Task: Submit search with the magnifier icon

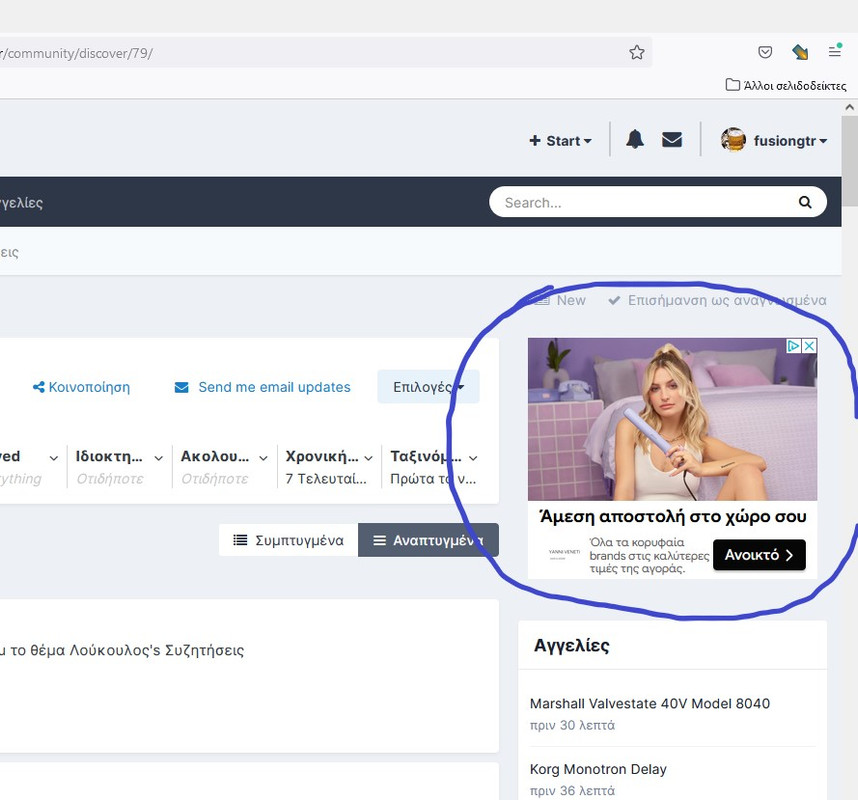Action: (805, 202)
